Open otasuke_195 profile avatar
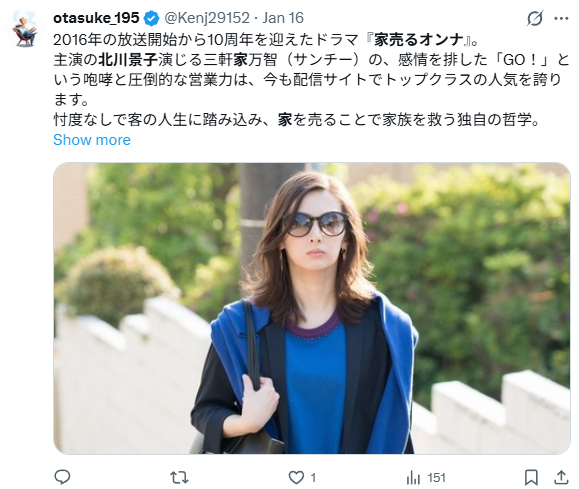 24,29
